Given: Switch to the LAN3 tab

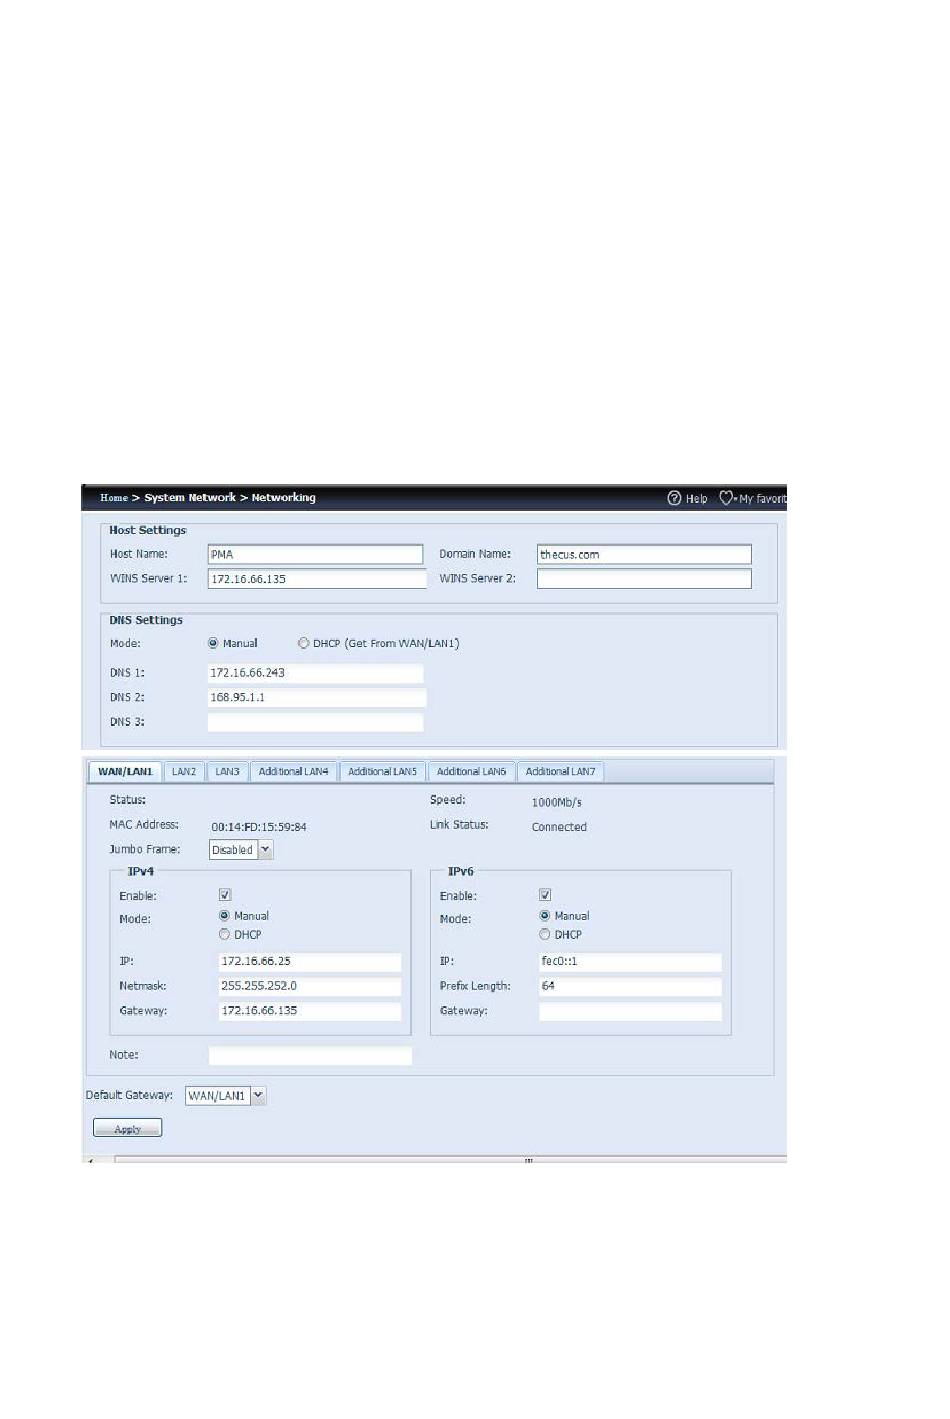Looking at the screenshot, I should [x=227, y=772].
